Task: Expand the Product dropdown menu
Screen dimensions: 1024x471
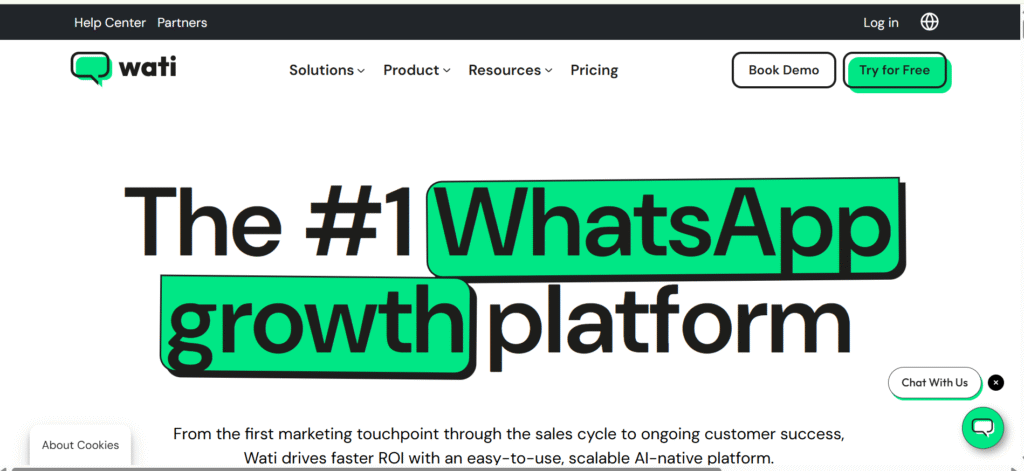Action: (x=416, y=70)
